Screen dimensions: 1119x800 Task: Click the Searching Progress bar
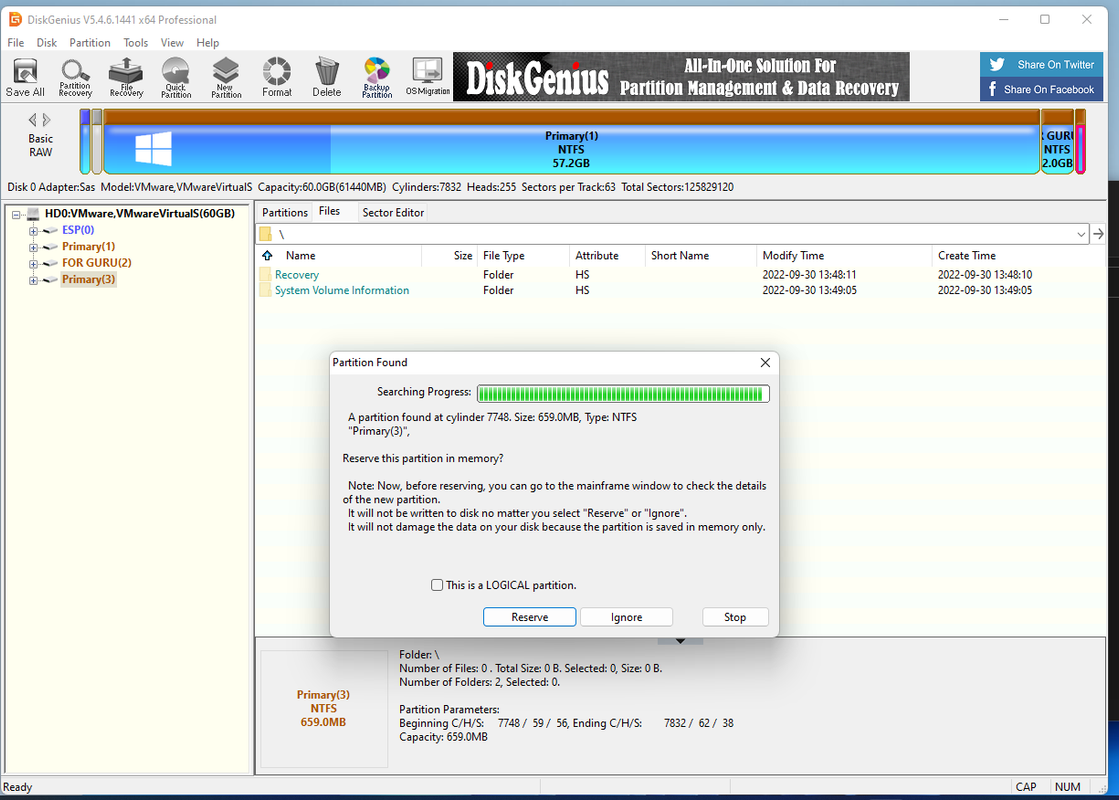pyautogui.click(x=623, y=394)
